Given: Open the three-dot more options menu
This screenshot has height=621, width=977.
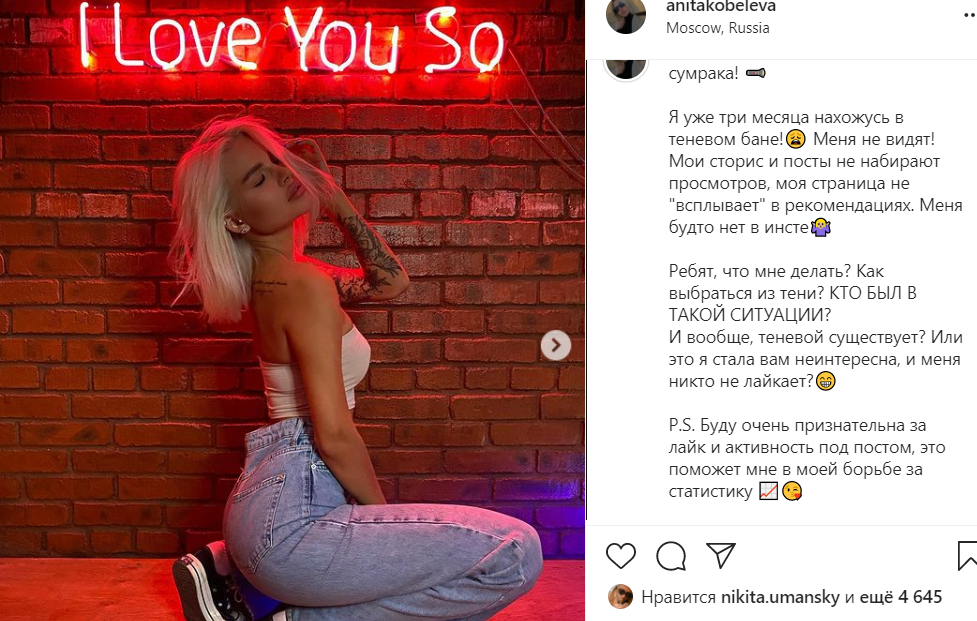Looking at the screenshot, I should (970, 17).
